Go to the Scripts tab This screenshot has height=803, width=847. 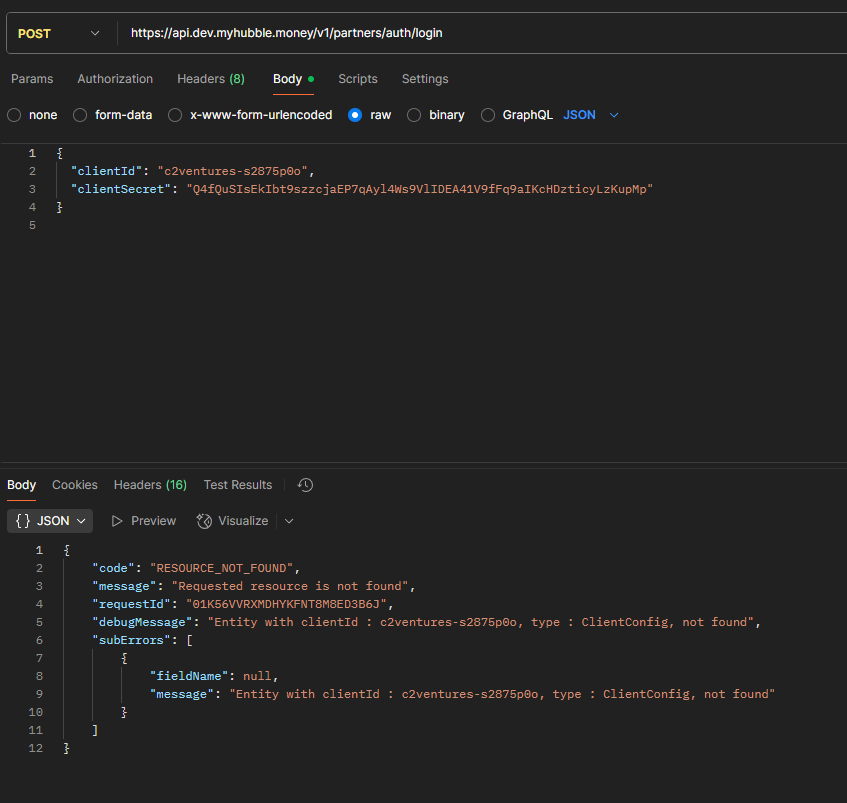[357, 79]
